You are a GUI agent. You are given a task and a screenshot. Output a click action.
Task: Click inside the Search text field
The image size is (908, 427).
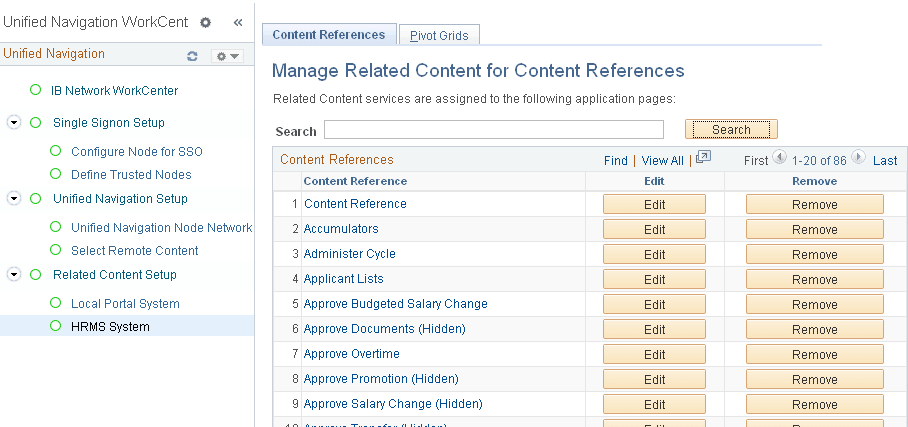pyautogui.click(x=494, y=130)
